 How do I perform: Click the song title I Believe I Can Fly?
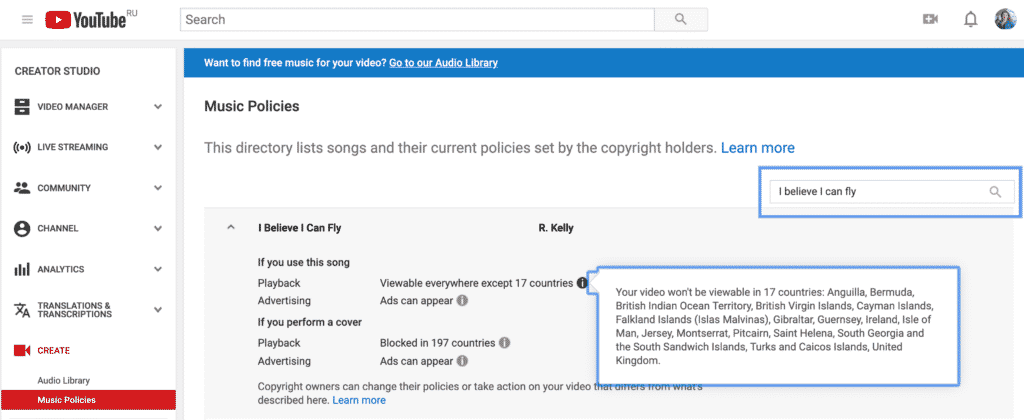coord(299,228)
